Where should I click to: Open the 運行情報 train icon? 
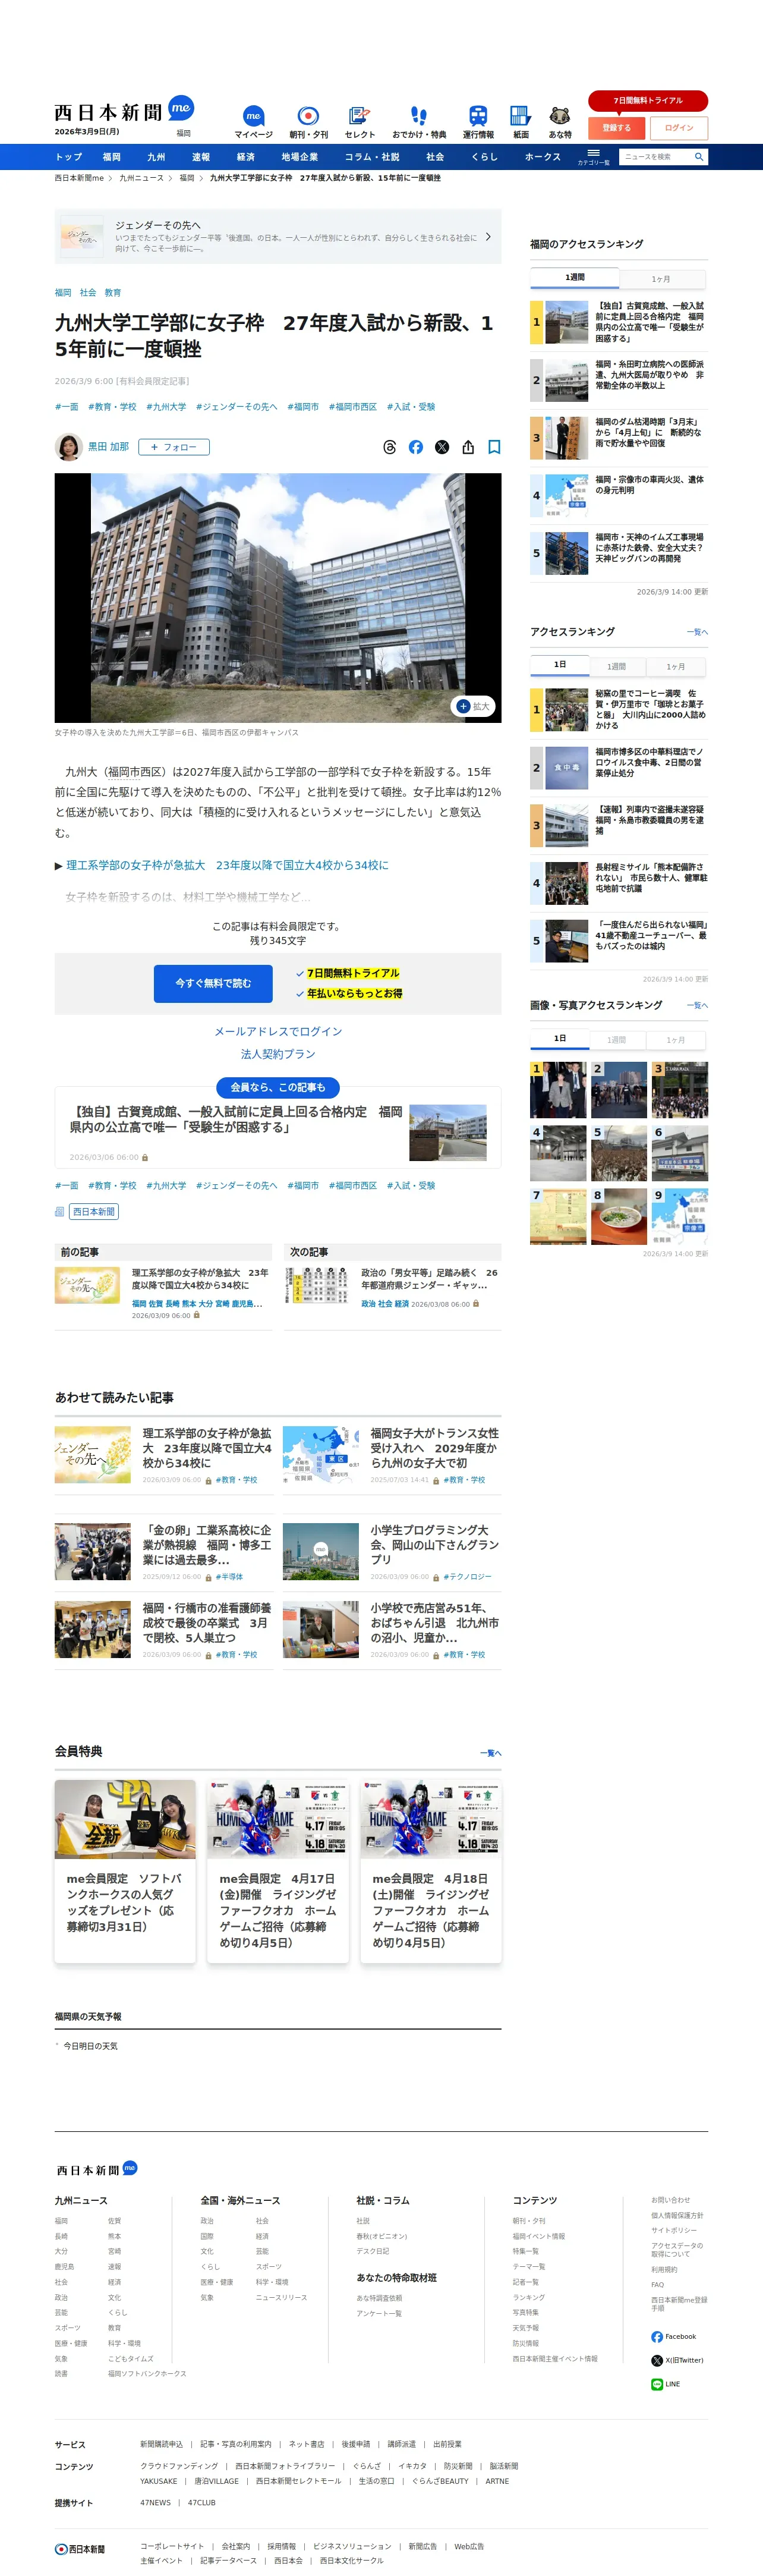pyautogui.click(x=478, y=122)
